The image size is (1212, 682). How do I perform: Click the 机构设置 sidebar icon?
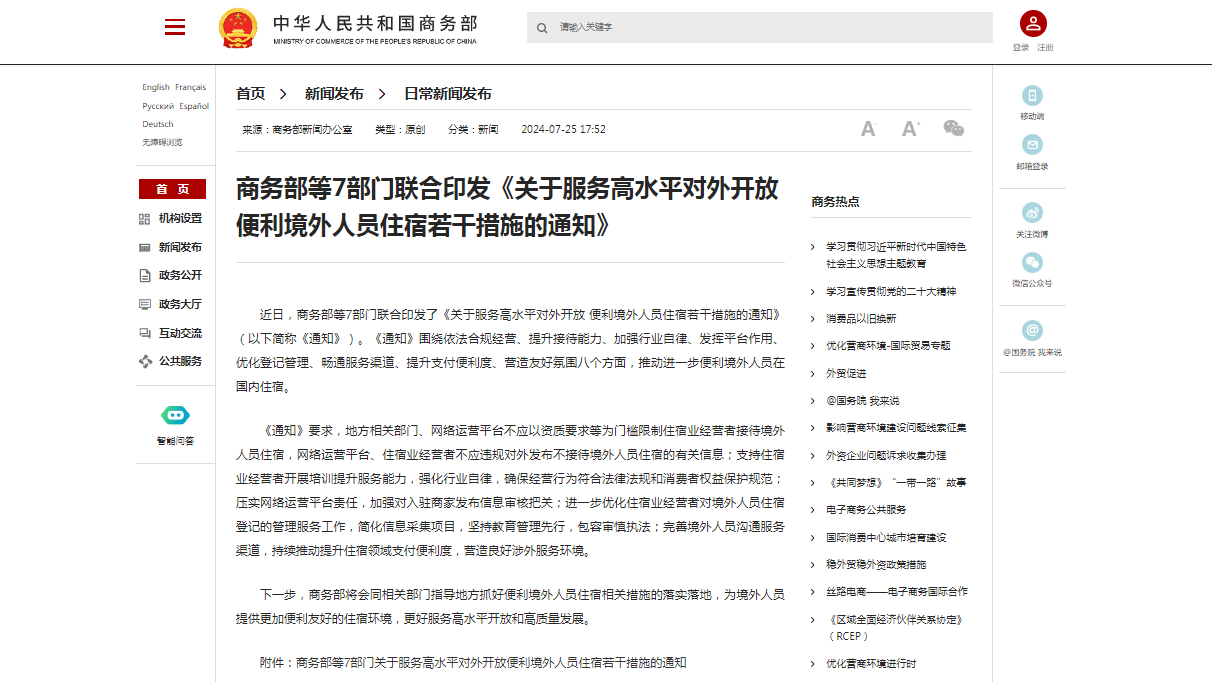click(145, 219)
